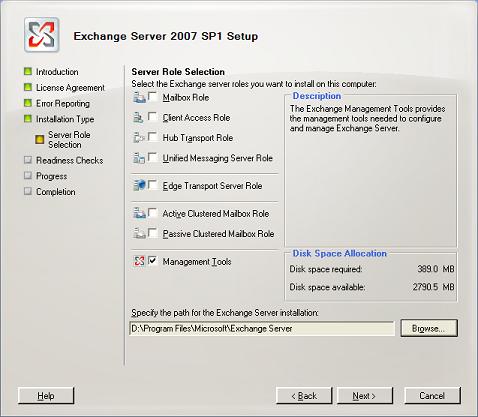Select the Error Reporting step label
The width and height of the screenshot is (478, 417).
tap(63, 104)
